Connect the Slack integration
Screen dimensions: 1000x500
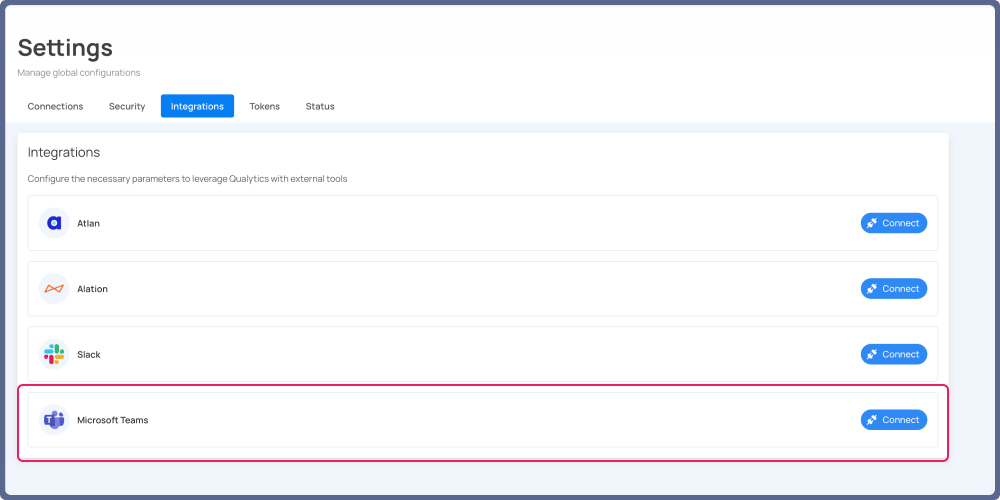tap(893, 355)
